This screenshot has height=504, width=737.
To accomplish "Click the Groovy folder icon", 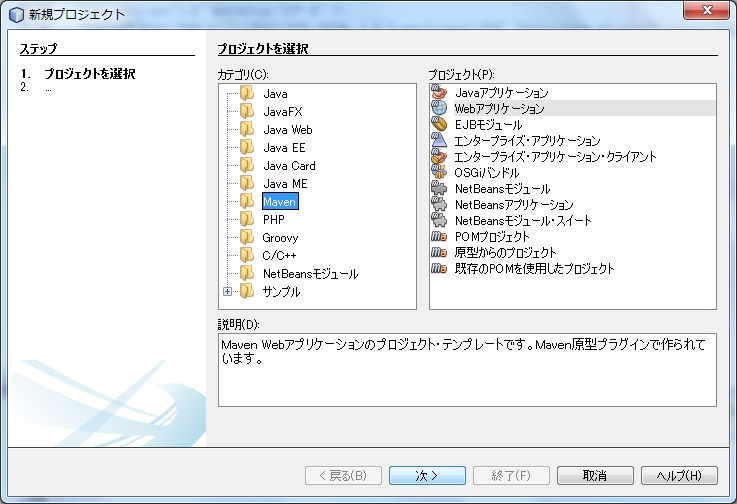I will point(247,237).
